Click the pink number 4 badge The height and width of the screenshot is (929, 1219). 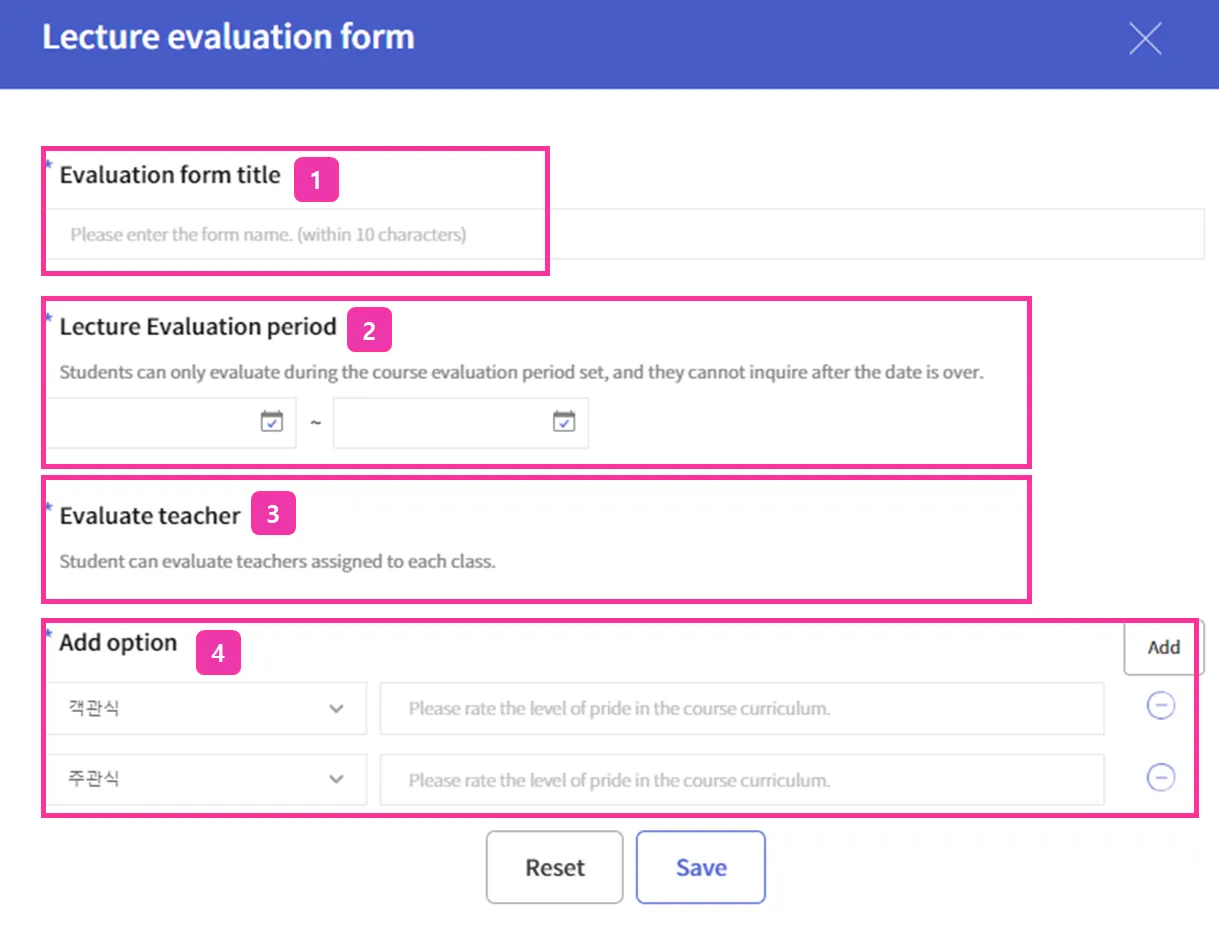tap(218, 656)
